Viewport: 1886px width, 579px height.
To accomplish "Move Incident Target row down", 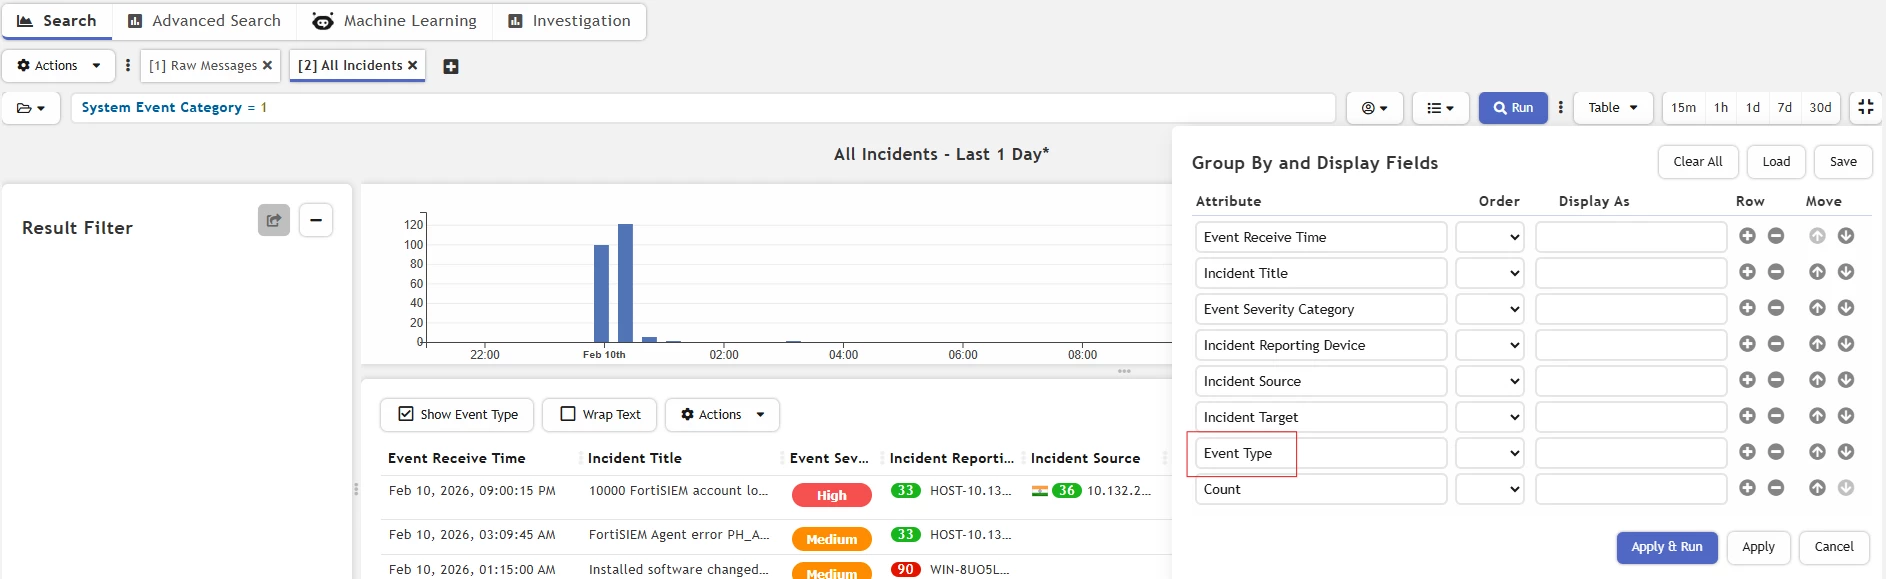I will (1846, 416).
